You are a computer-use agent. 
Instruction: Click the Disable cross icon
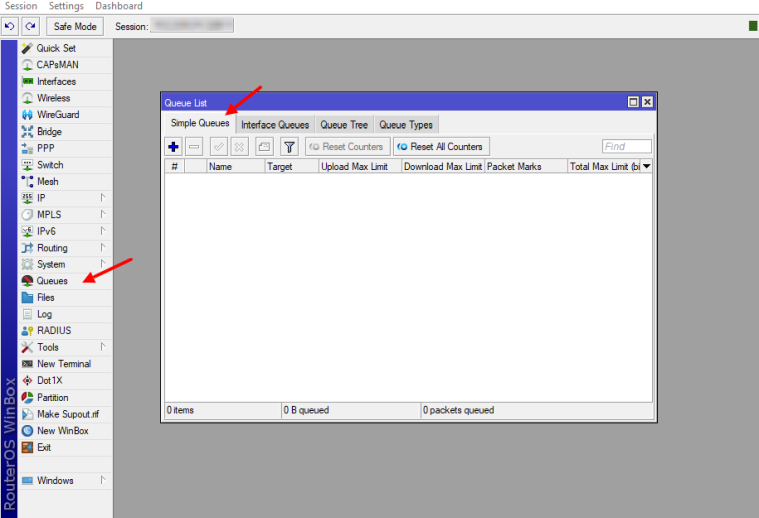click(240, 146)
